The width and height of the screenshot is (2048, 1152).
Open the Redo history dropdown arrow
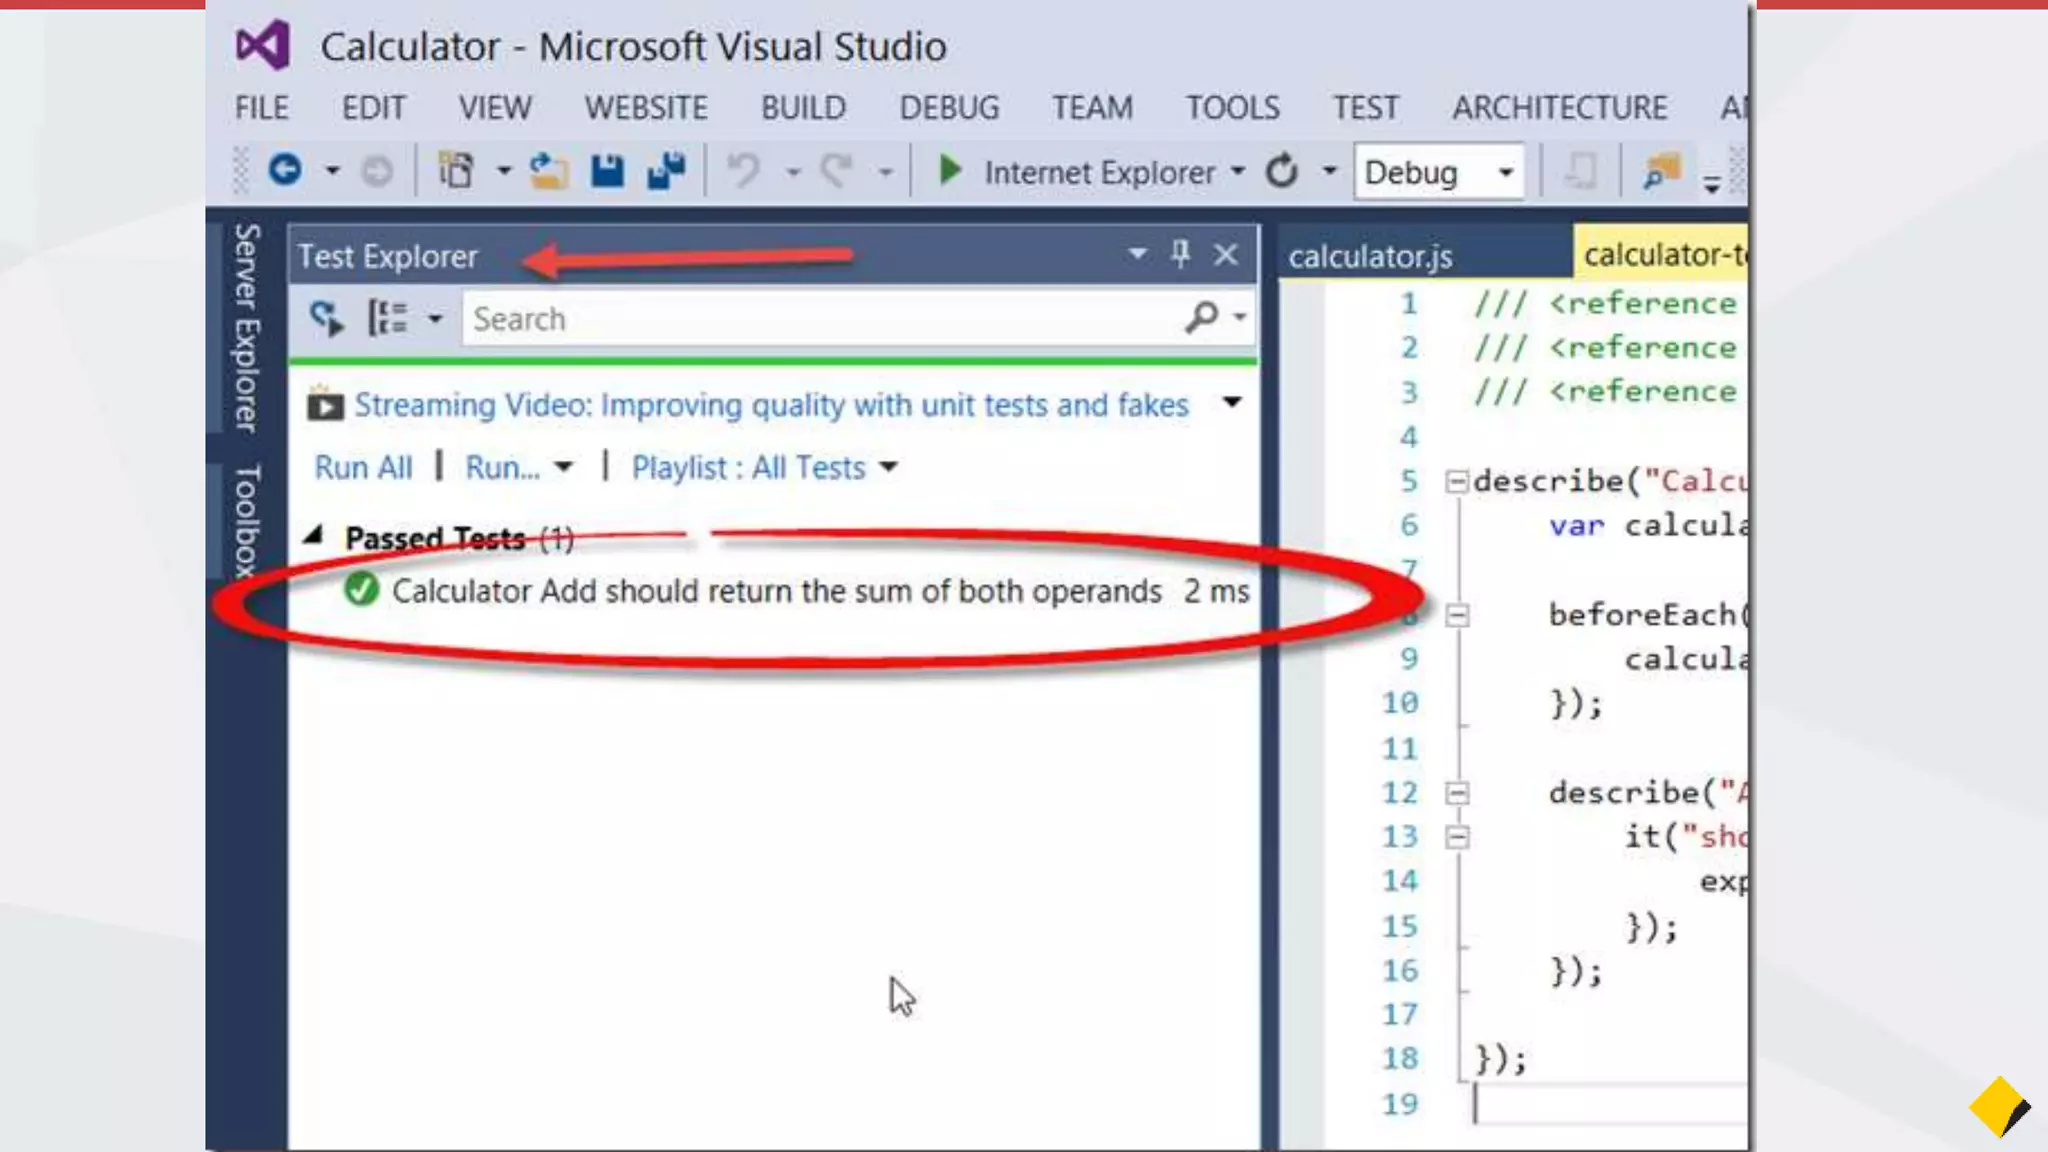885,173
